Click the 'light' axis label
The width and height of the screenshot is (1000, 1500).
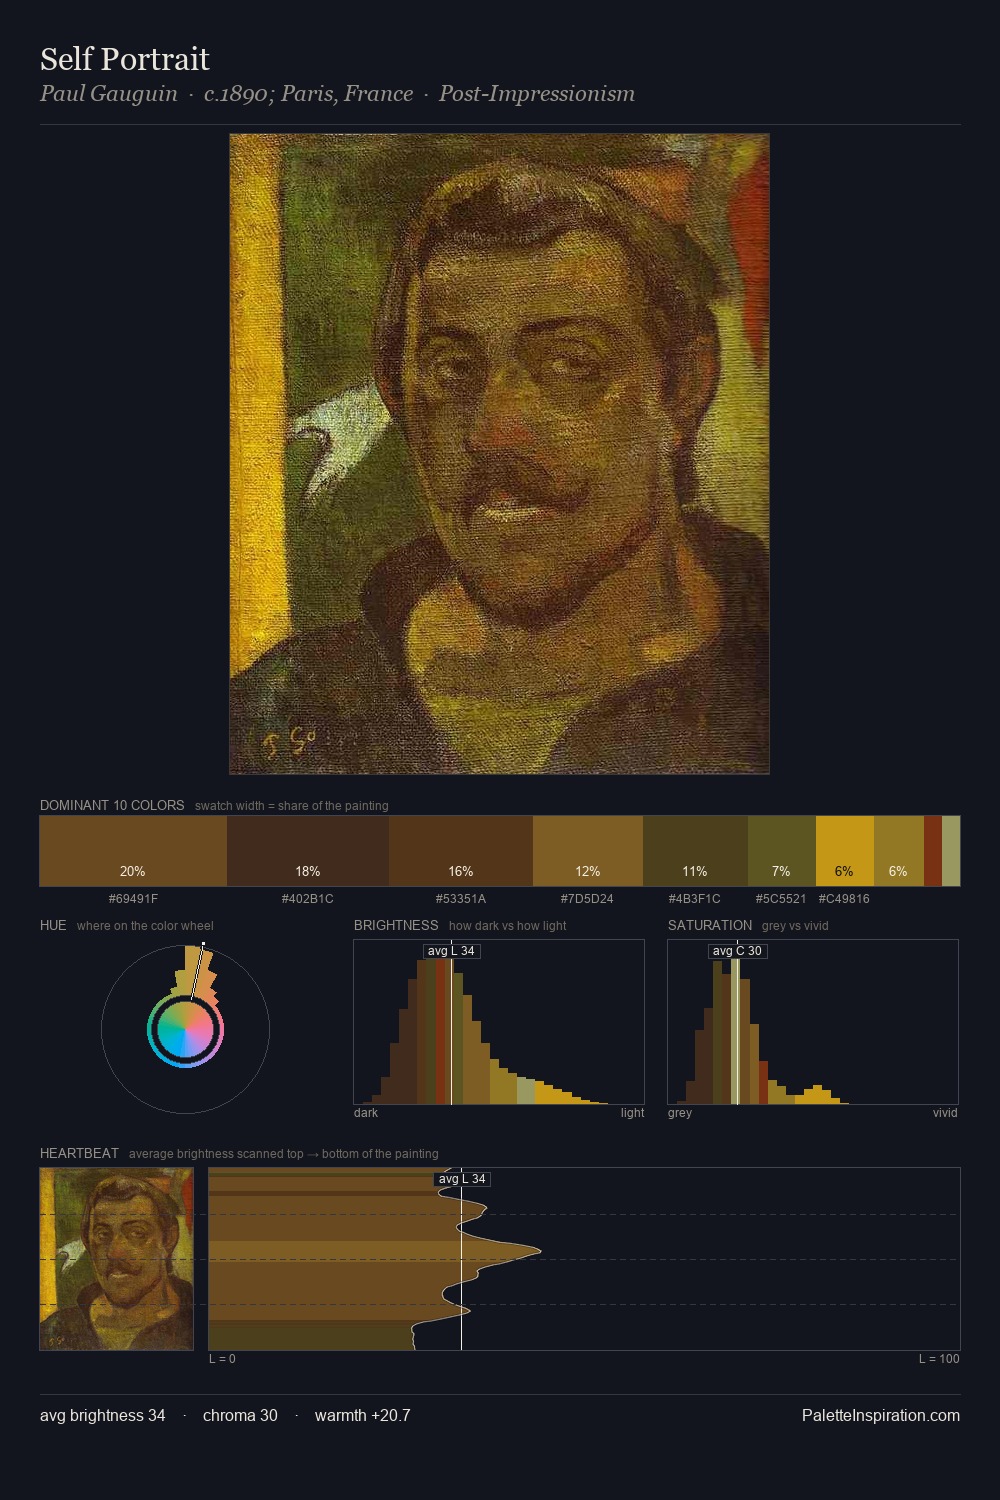point(633,1113)
